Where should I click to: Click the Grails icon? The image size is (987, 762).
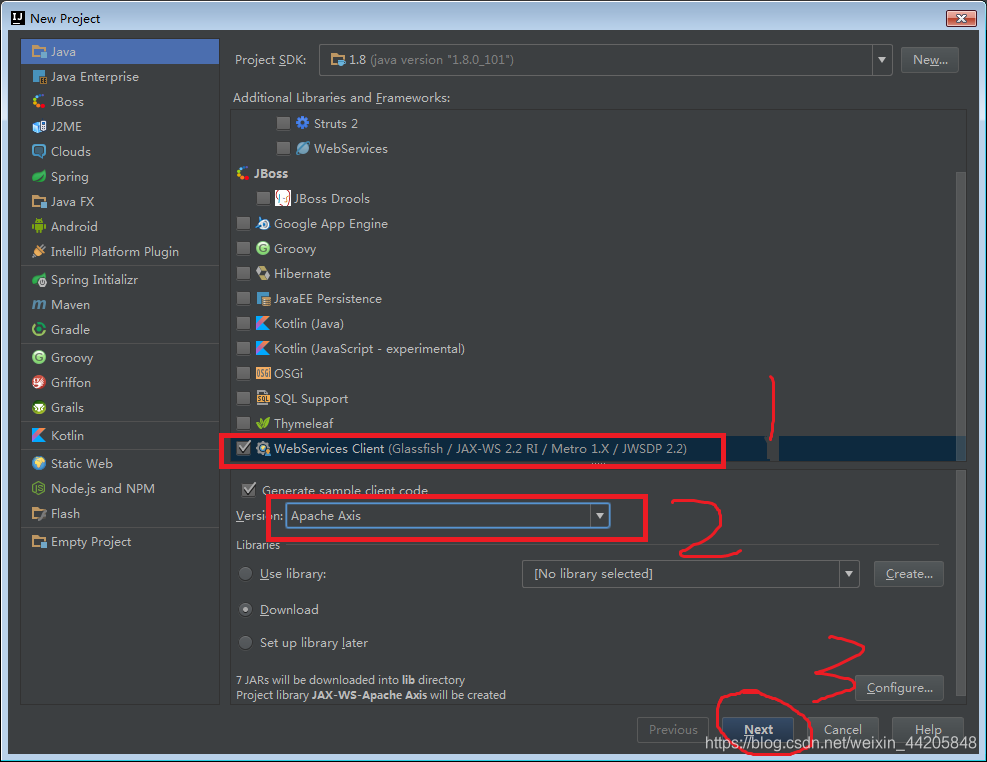pos(39,408)
